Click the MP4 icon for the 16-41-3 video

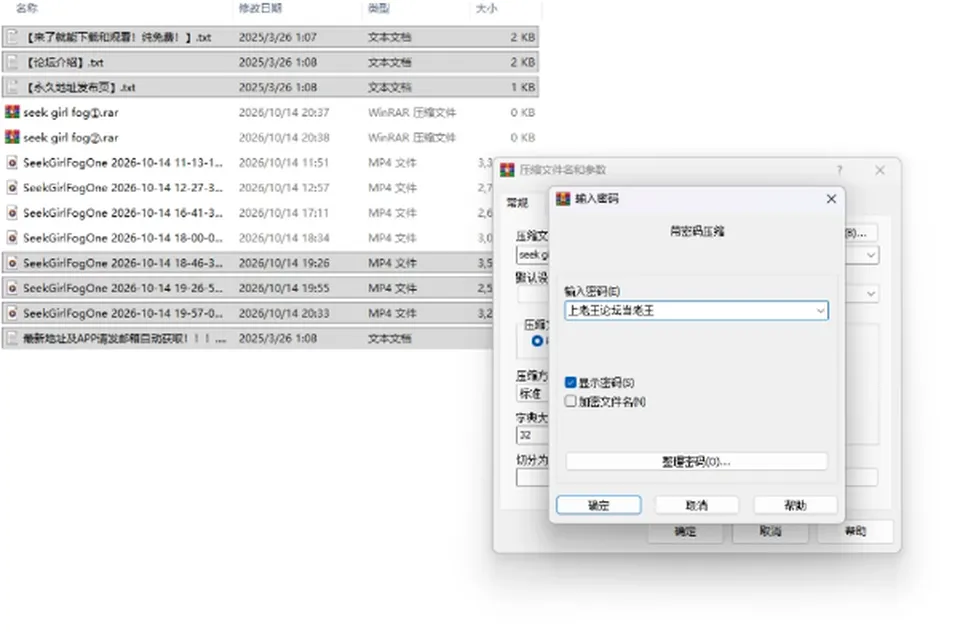[12, 213]
